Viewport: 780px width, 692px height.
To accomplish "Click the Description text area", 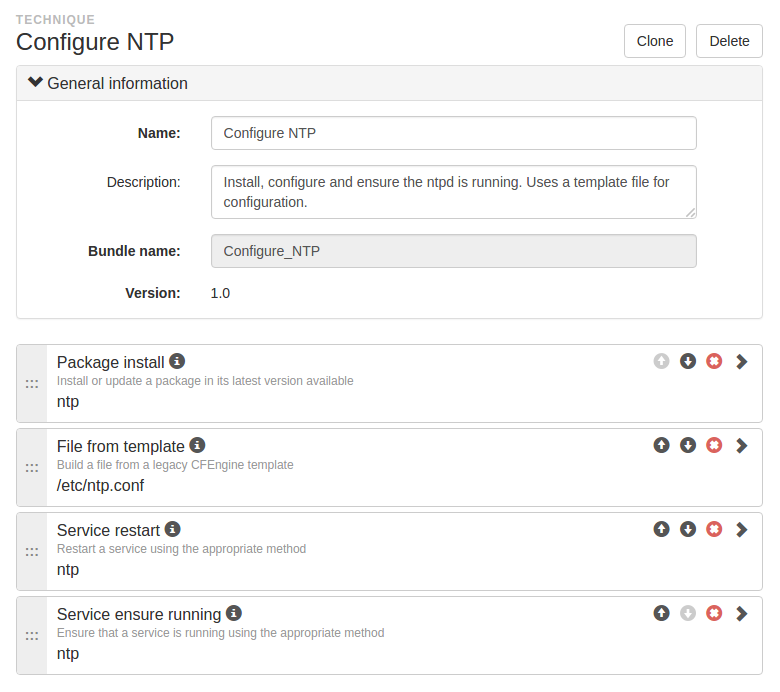I will pos(454,192).
